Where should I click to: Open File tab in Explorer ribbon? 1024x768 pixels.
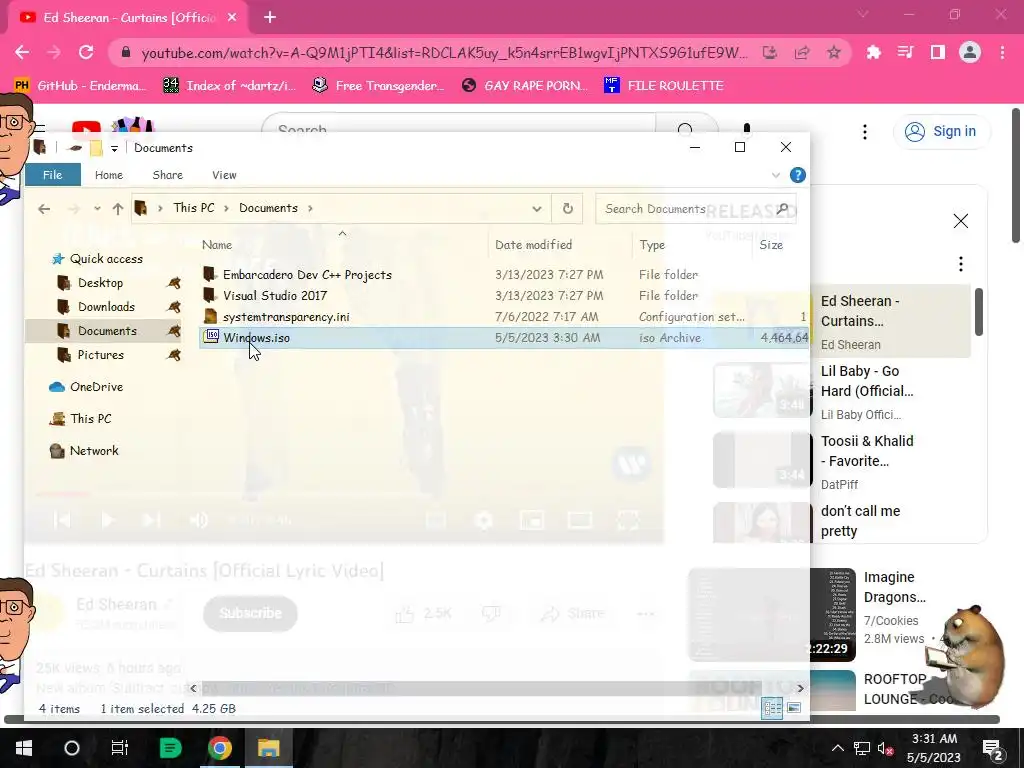(x=52, y=175)
